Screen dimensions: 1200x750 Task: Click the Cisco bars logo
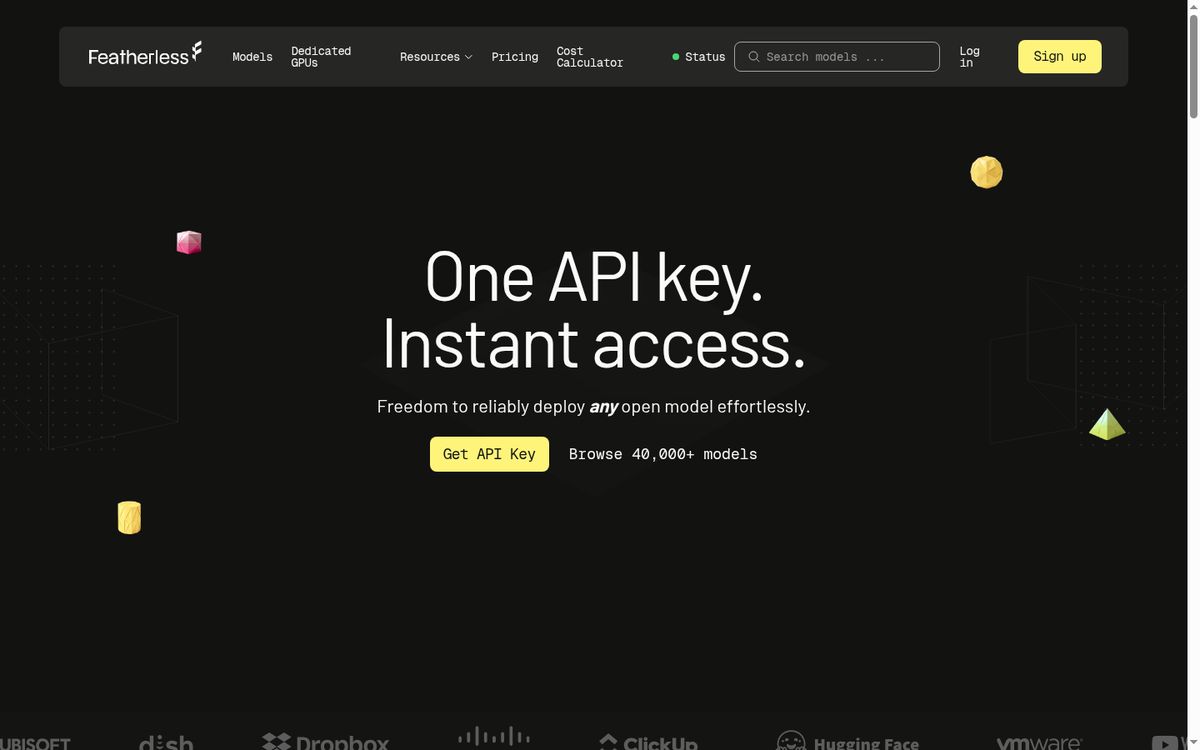tap(494, 738)
